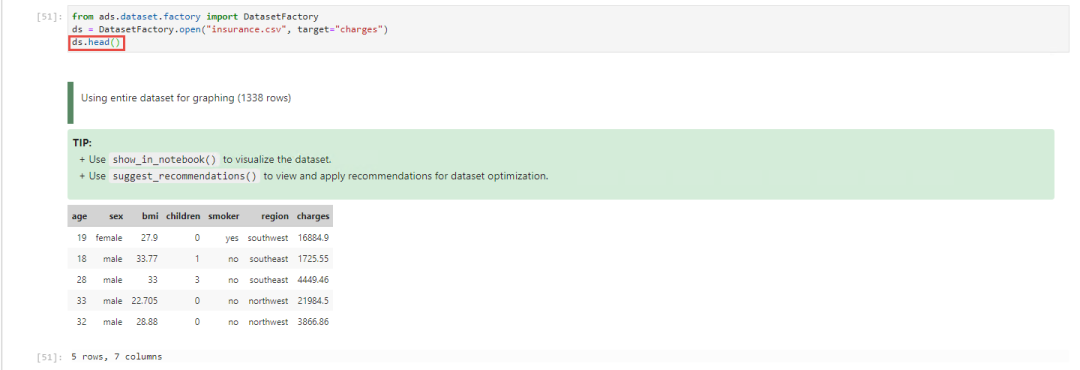Select the "children" column header
Screen dimensions: 1080x370
click(x=183, y=216)
